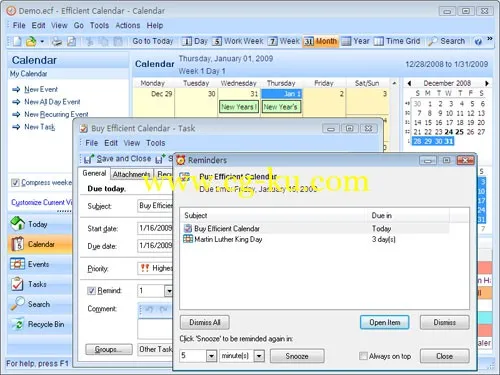Image resolution: width=500 pixels, height=375 pixels.
Task: Open Tools menu in Task window
Action: tap(156, 143)
